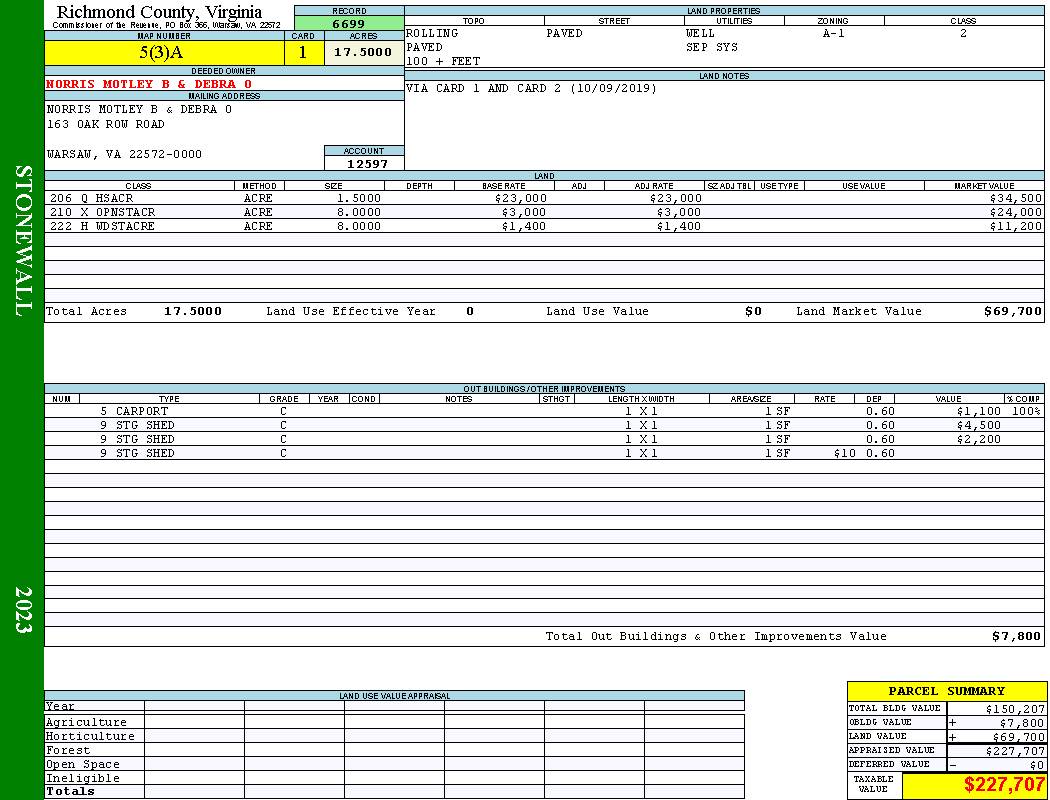Select mailing address line 163 OAK ROW ROAD
Viewport: 1050px width, 800px height.
point(105,125)
